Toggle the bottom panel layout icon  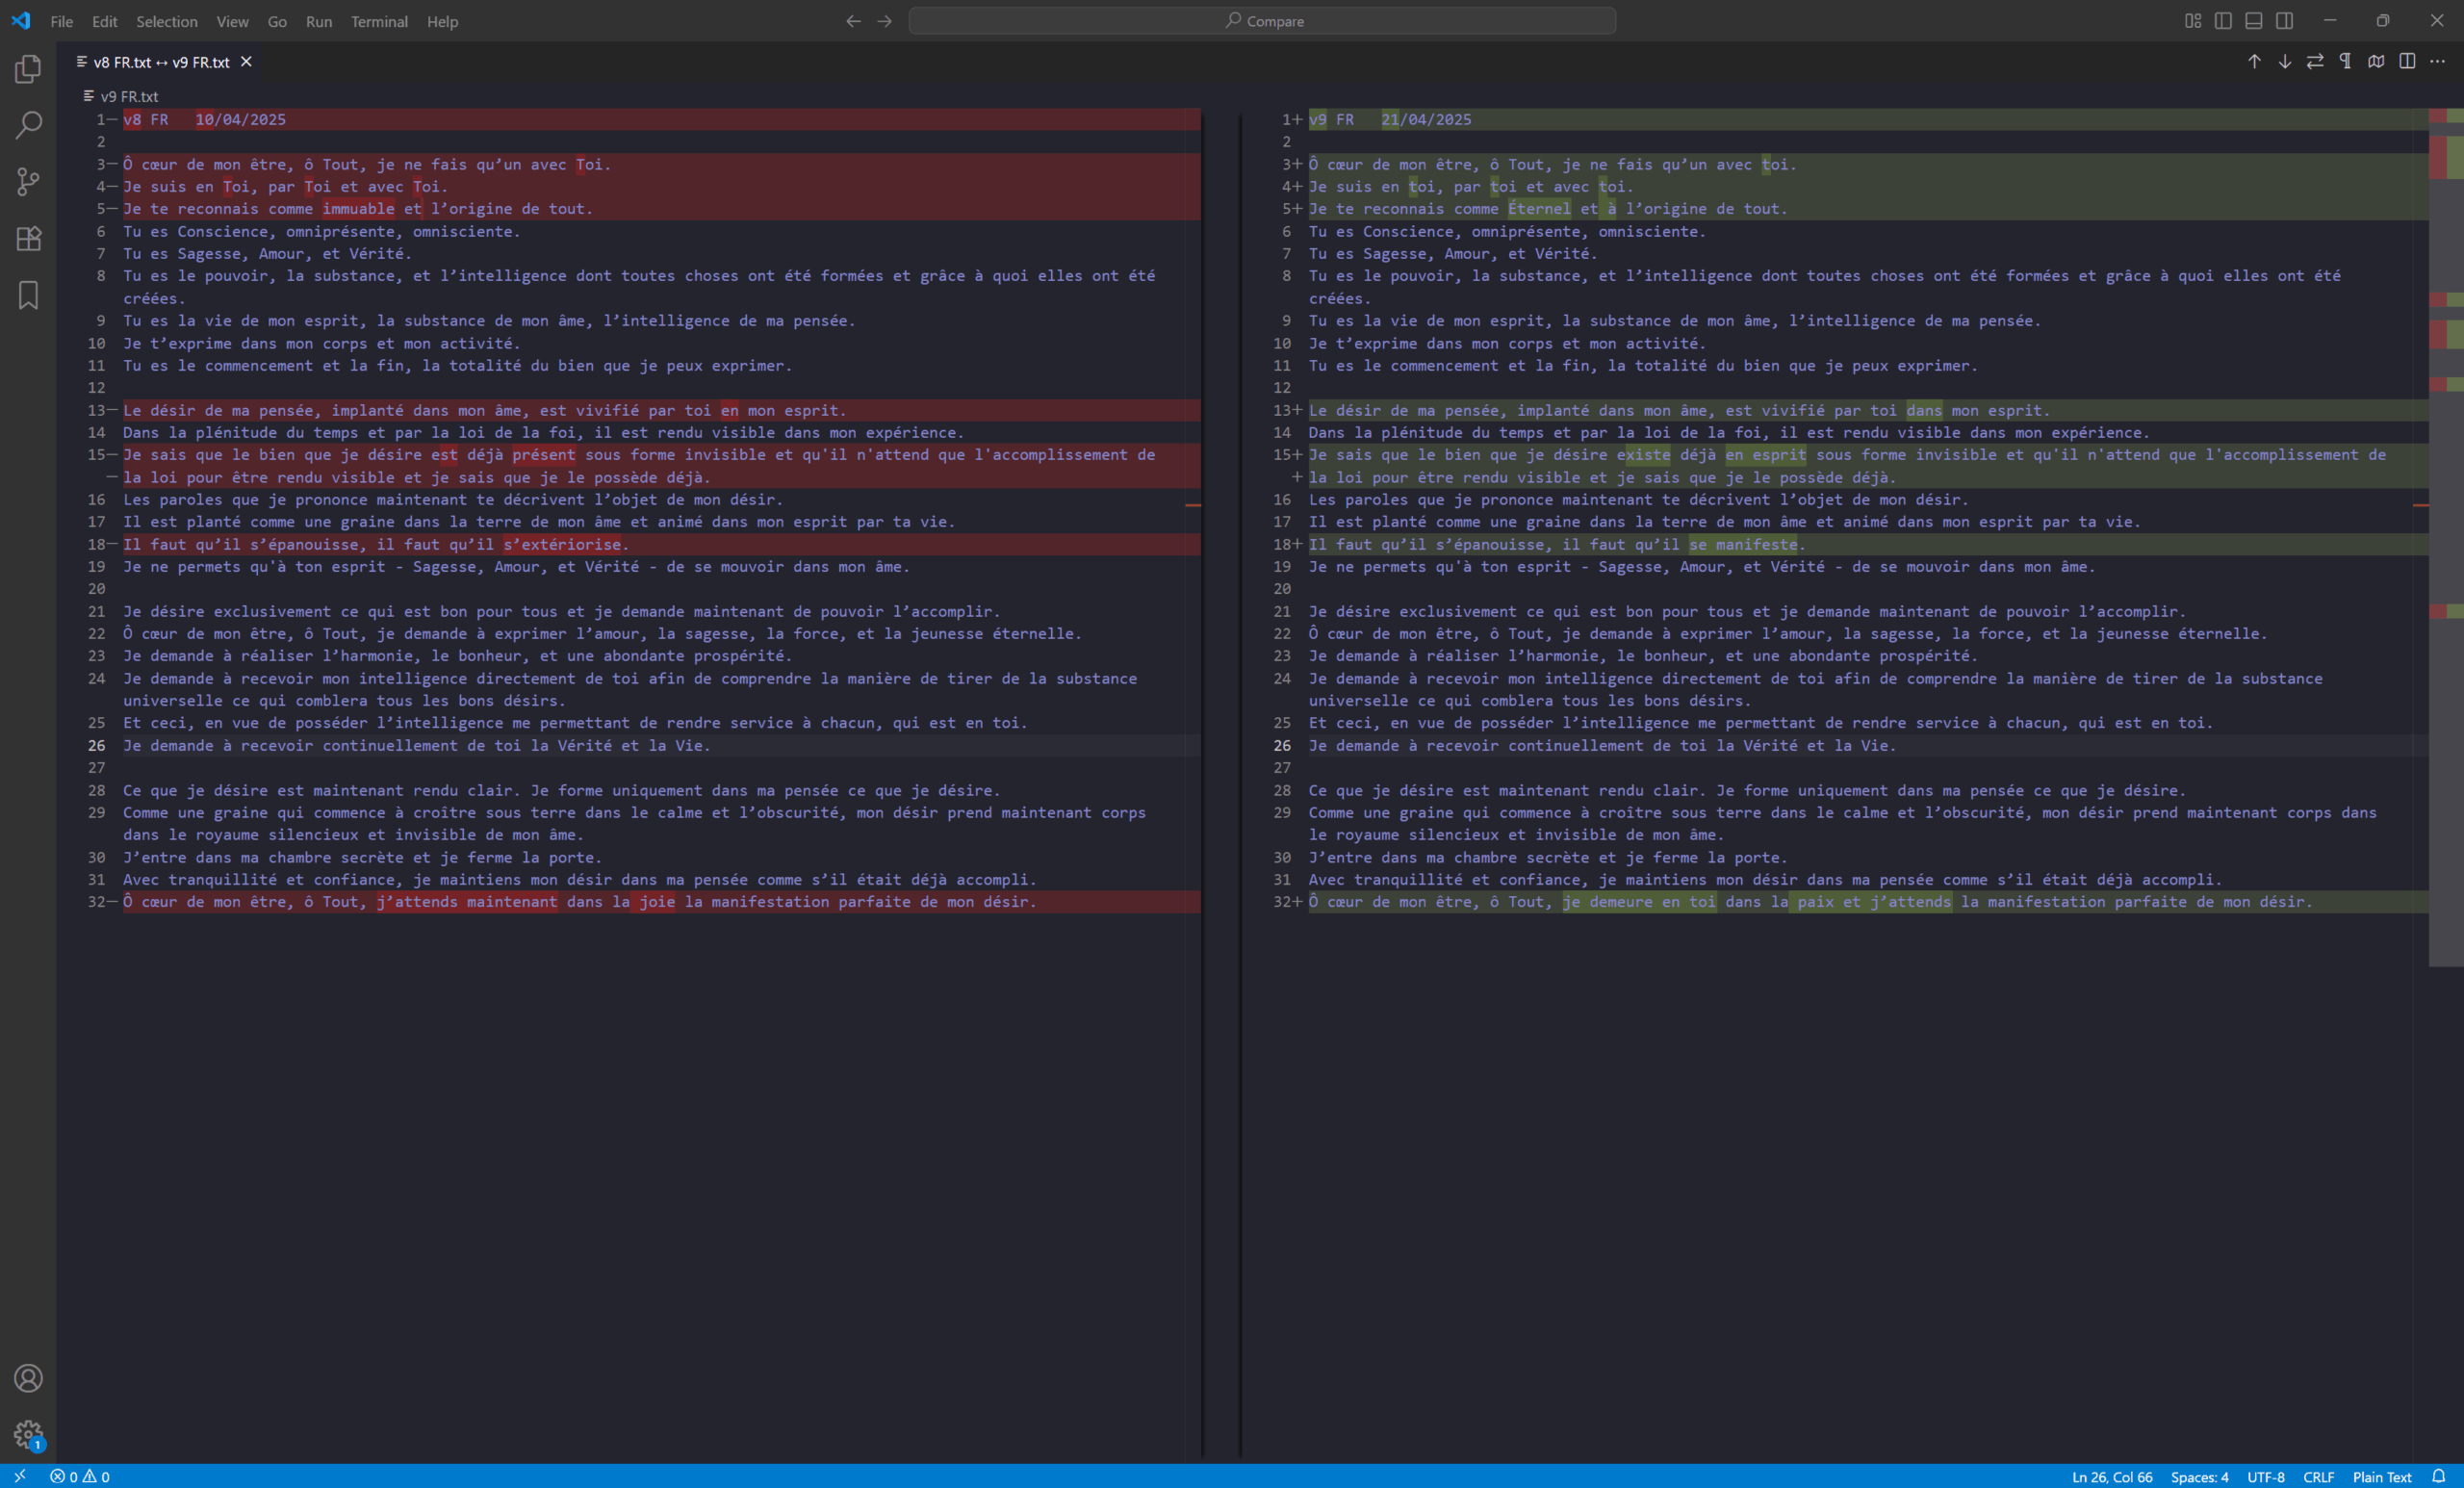click(x=2254, y=21)
